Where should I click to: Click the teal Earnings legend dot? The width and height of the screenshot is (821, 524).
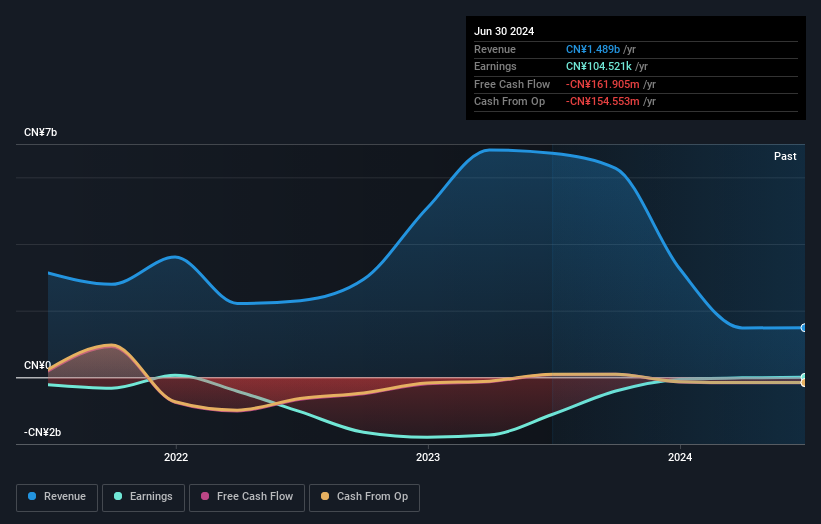(118, 496)
